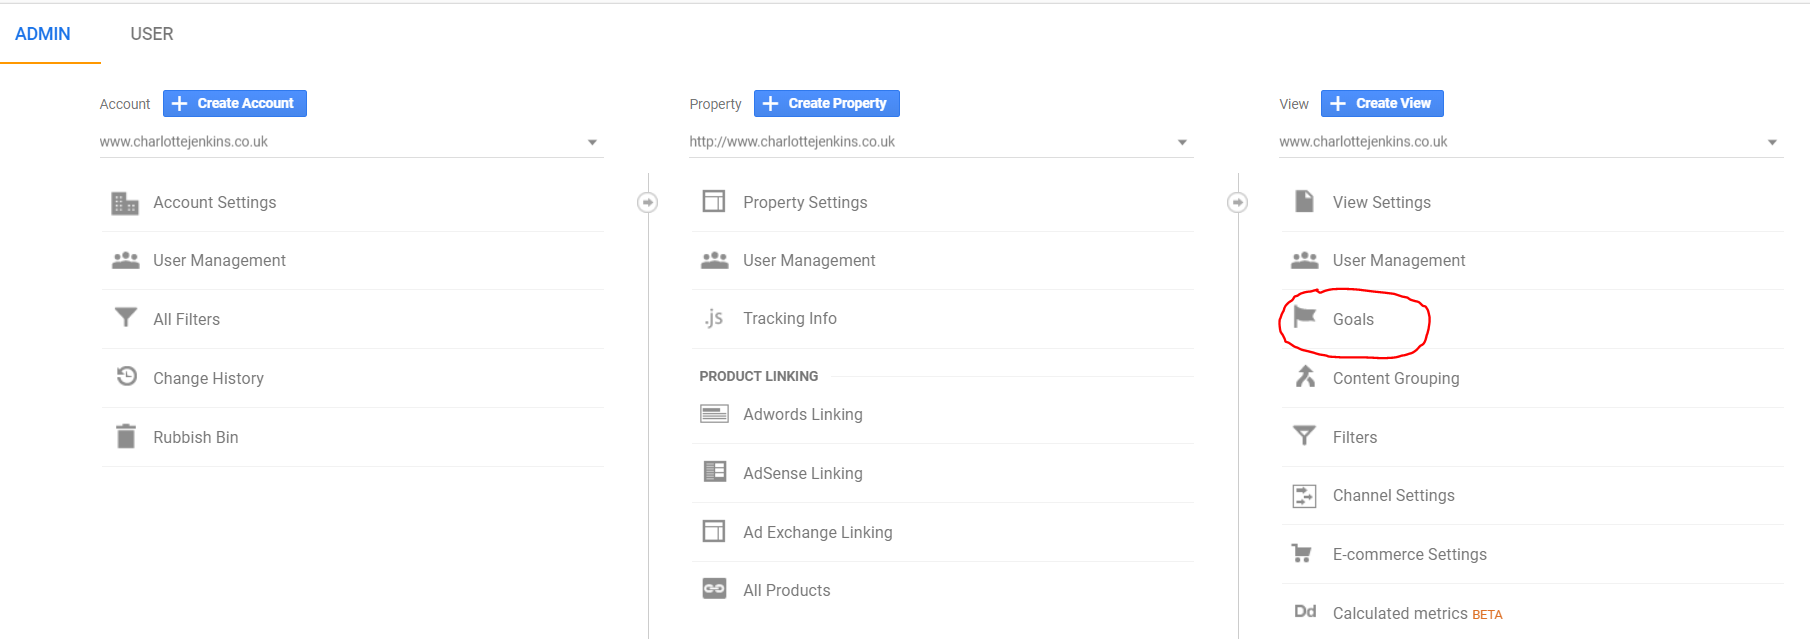The height and width of the screenshot is (639, 1810).
Task: Click the E-commerce Settings cart icon
Action: [x=1302, y=553]
